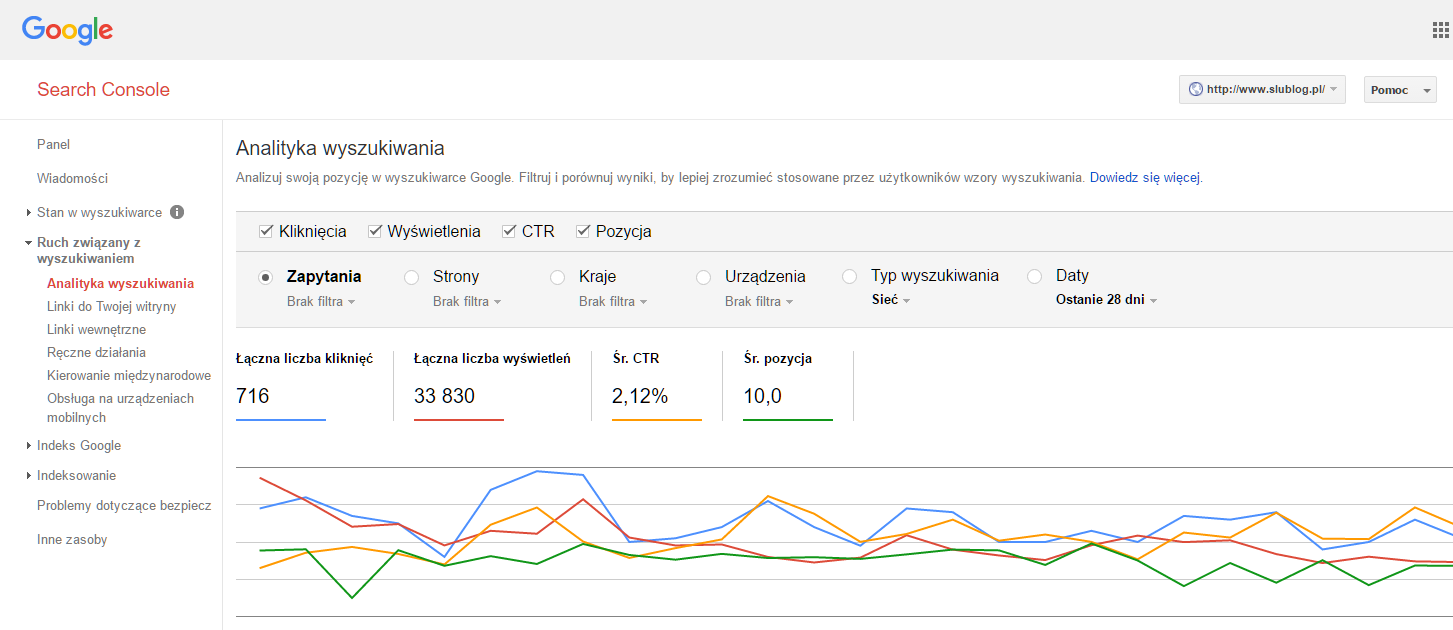
Task: Click the globe icon in site selector
Action: 1195,89
